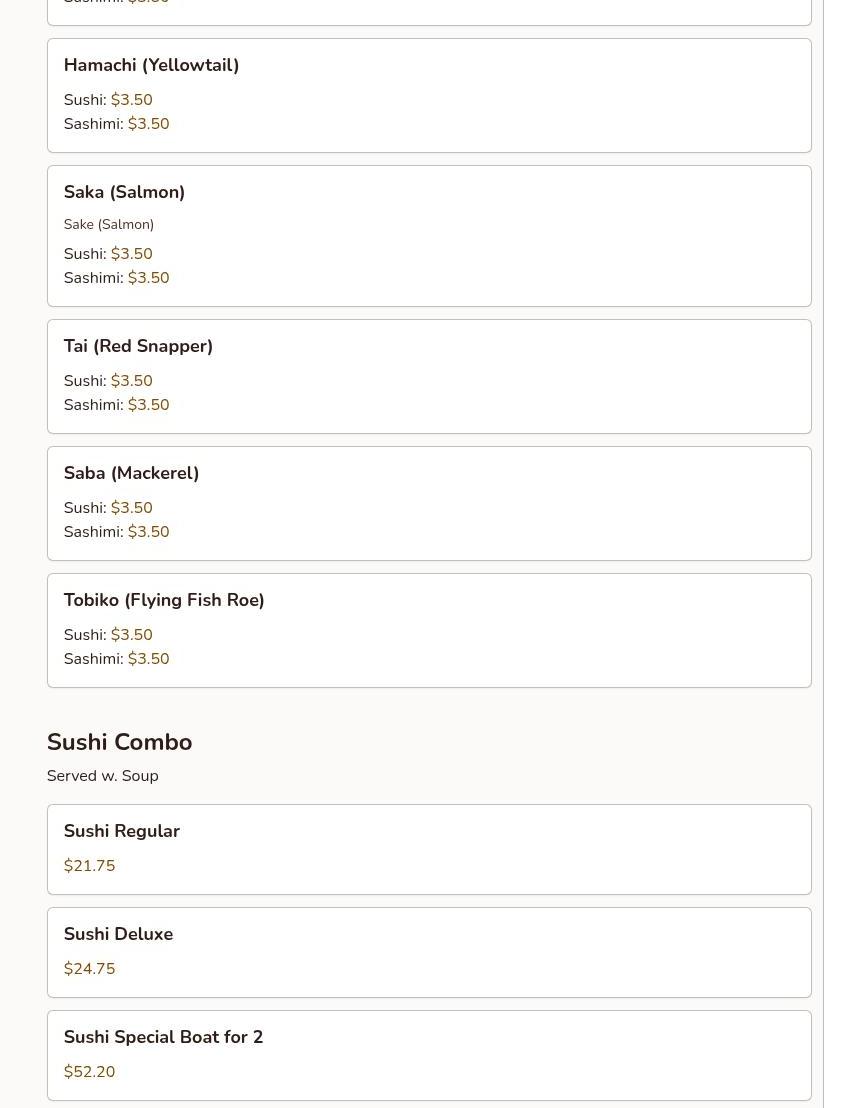Click the Served w. Soup note

[102, 776]
